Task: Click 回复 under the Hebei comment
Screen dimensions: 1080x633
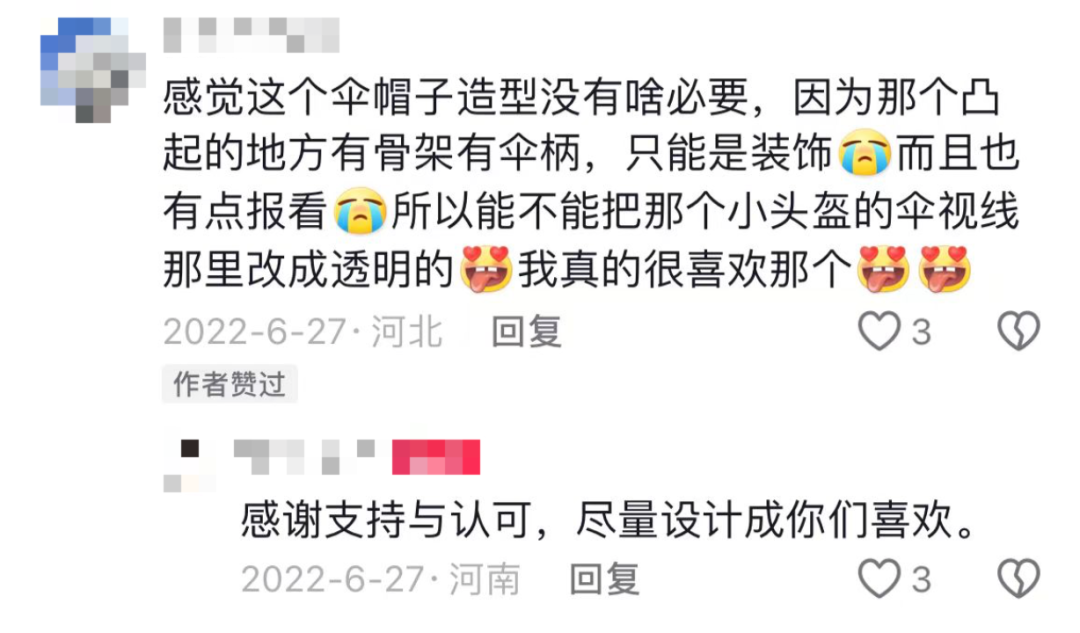Action: click(527, 332)
